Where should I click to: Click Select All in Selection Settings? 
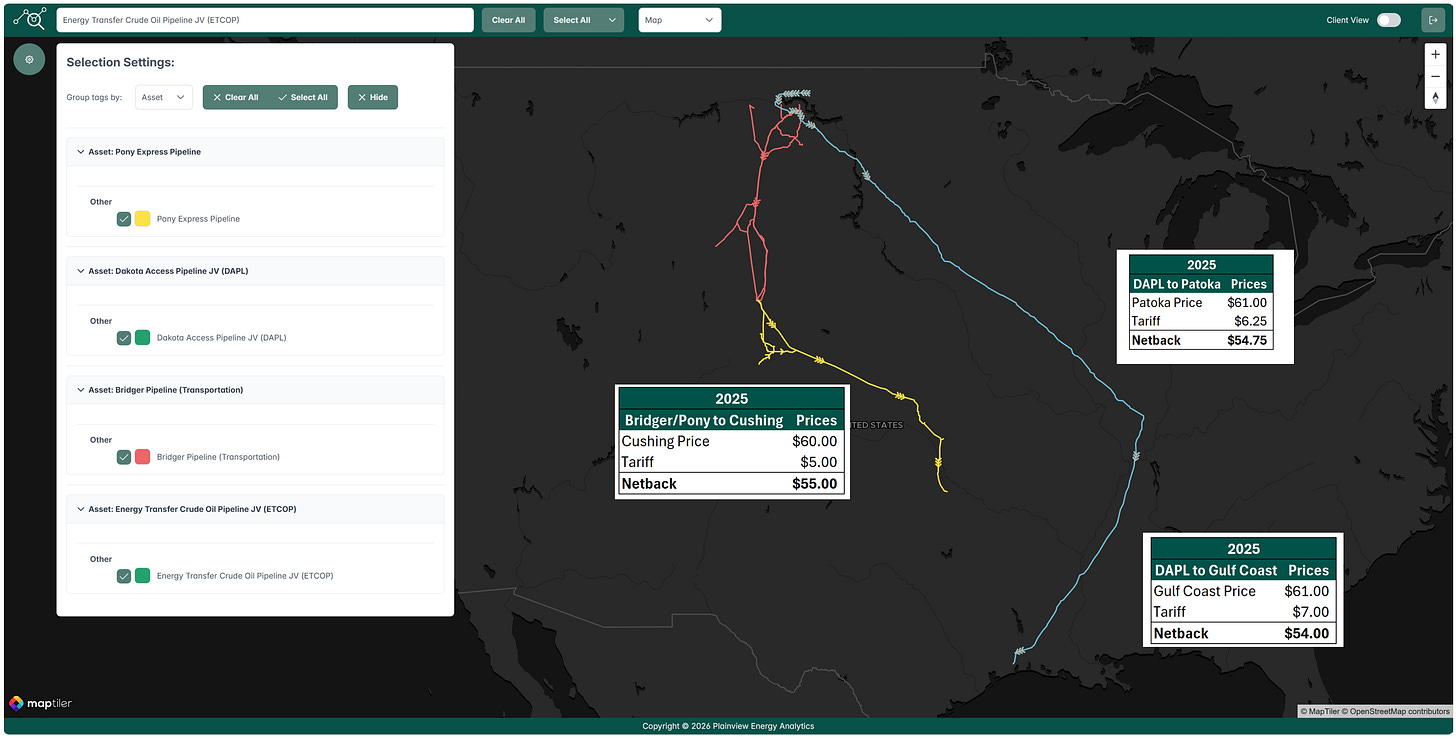[x=304, y=97]
